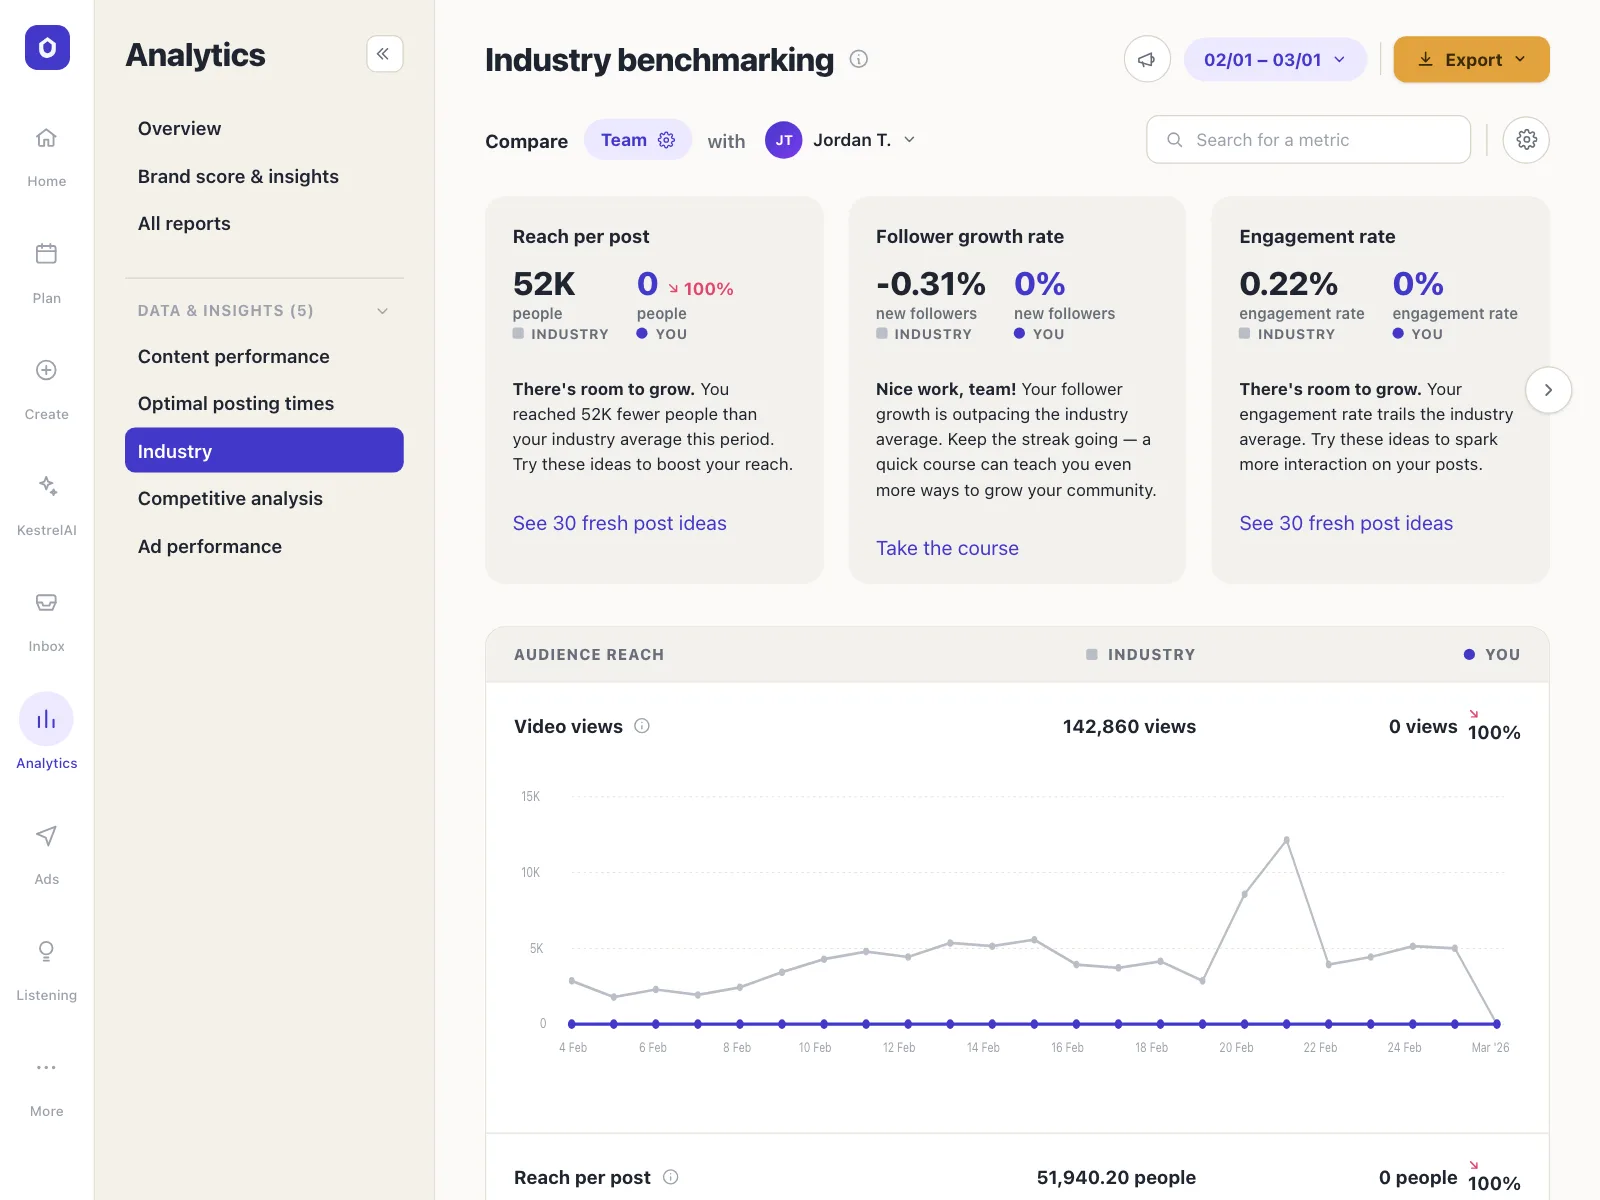1600x1200 pixels.
Task: Open the date range 02/01 – 03/01 picker
Action: [1275, 60]
